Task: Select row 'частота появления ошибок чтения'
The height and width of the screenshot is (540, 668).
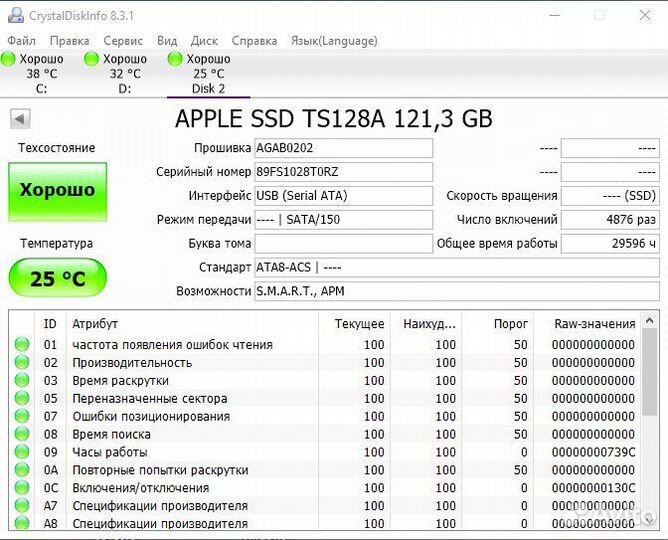Action: pyautogui.click(x=325, y=345)
